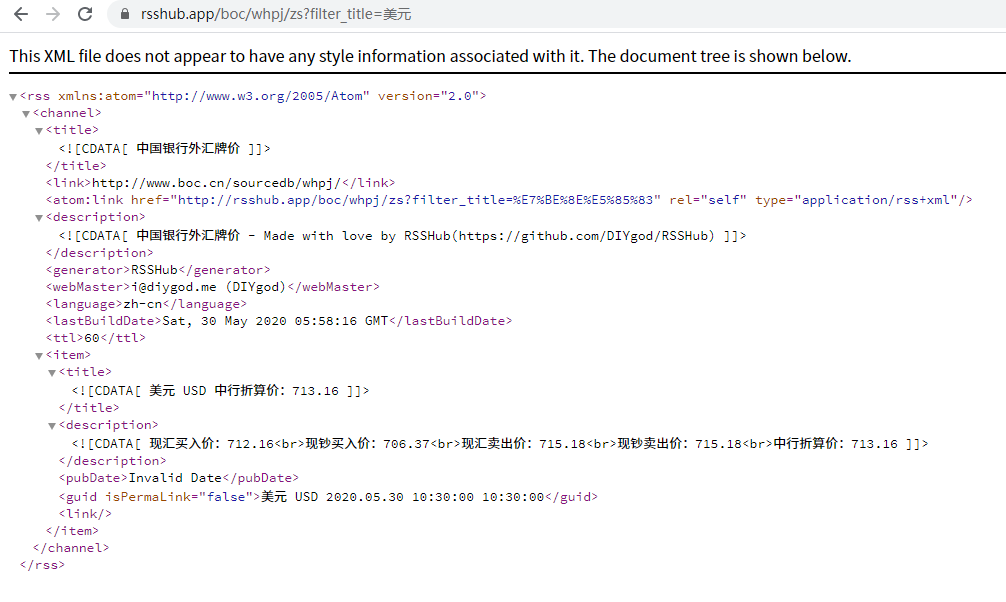Collapse the channel description element

click(38, 217)
